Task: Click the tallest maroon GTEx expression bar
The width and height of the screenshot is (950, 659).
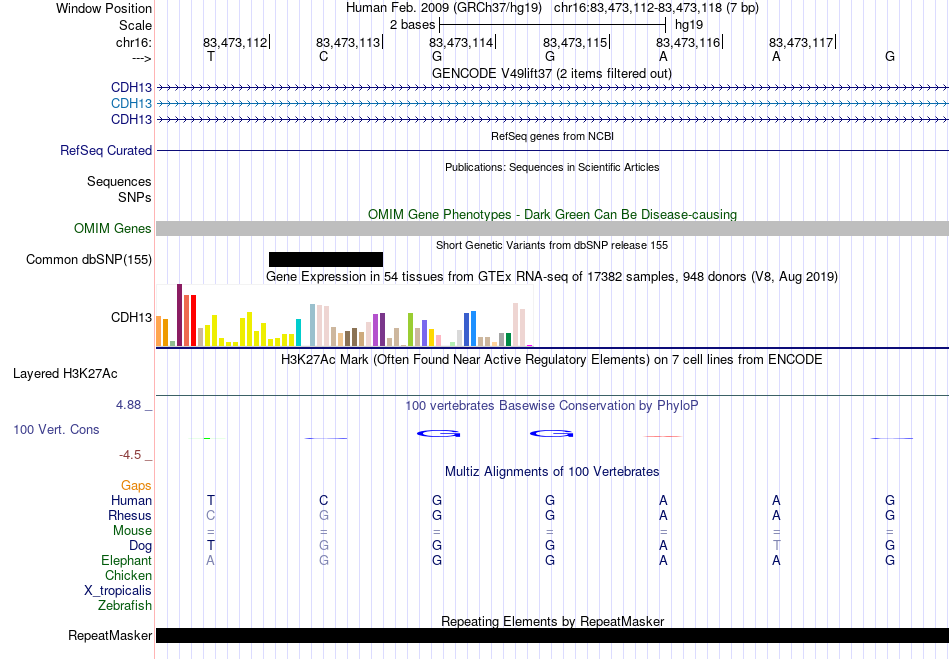Action: (179, 315)
